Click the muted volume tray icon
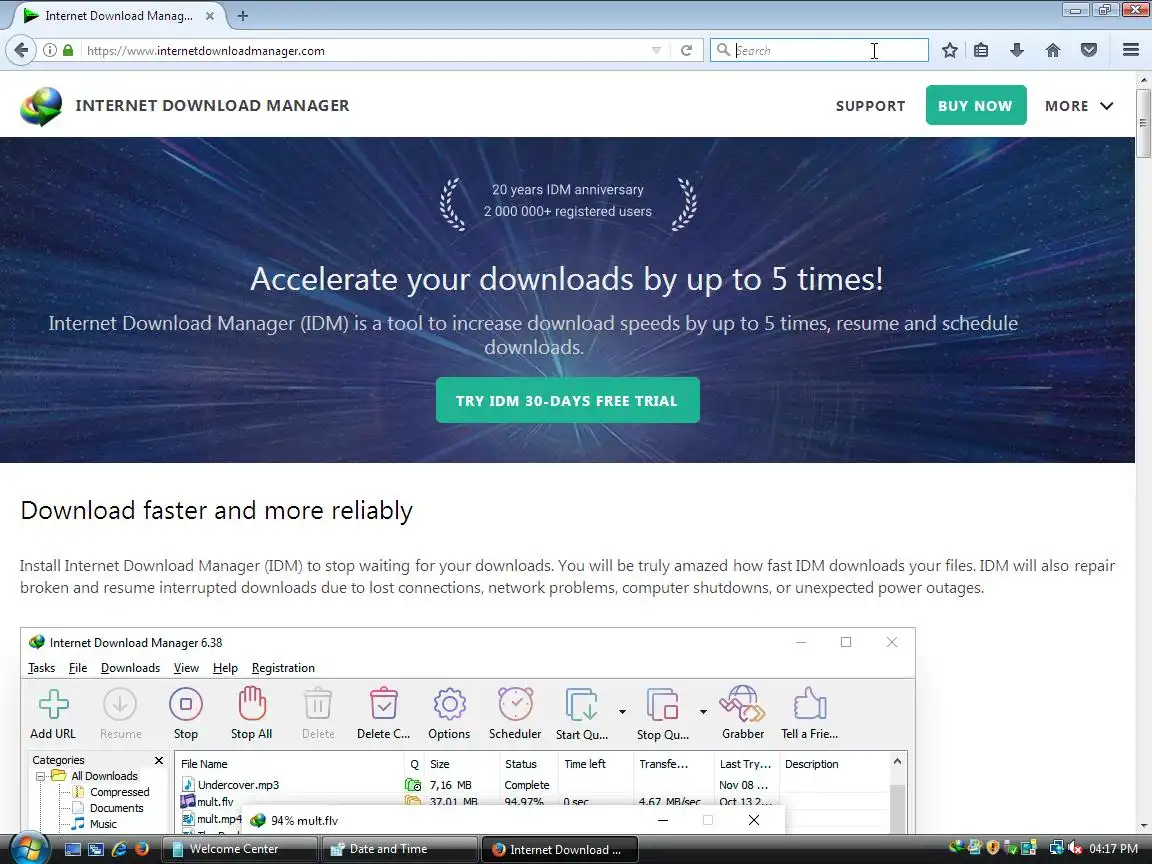Viewport: 1152px width, 864px height. [1076, 849]
